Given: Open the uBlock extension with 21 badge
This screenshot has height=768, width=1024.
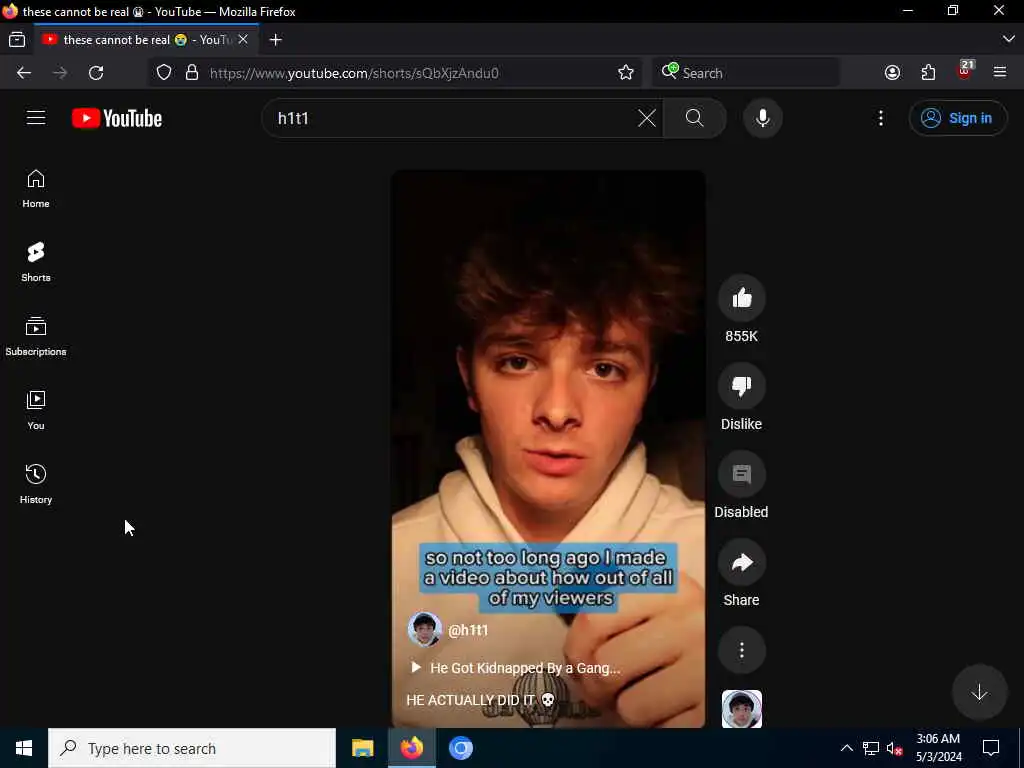Looking at the screenshot, I should (965, 71).
